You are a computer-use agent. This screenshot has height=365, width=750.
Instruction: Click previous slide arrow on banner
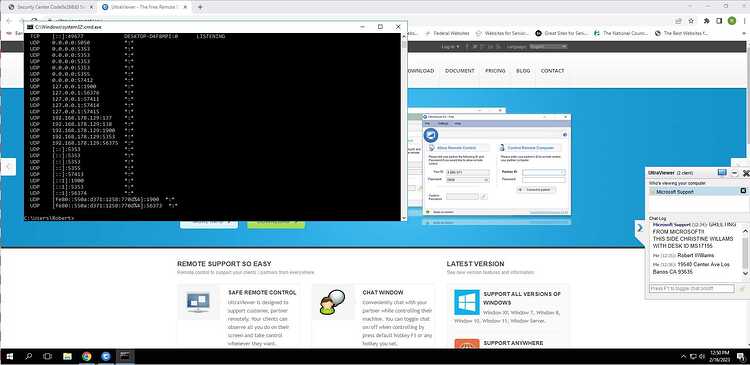tap(8, 166)
